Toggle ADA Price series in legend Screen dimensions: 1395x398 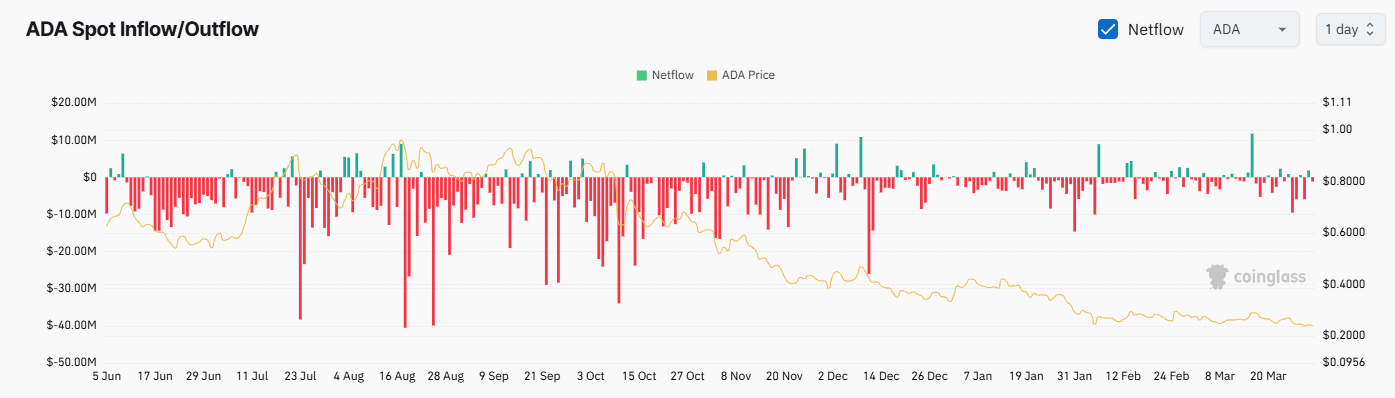tap(741, 75)
